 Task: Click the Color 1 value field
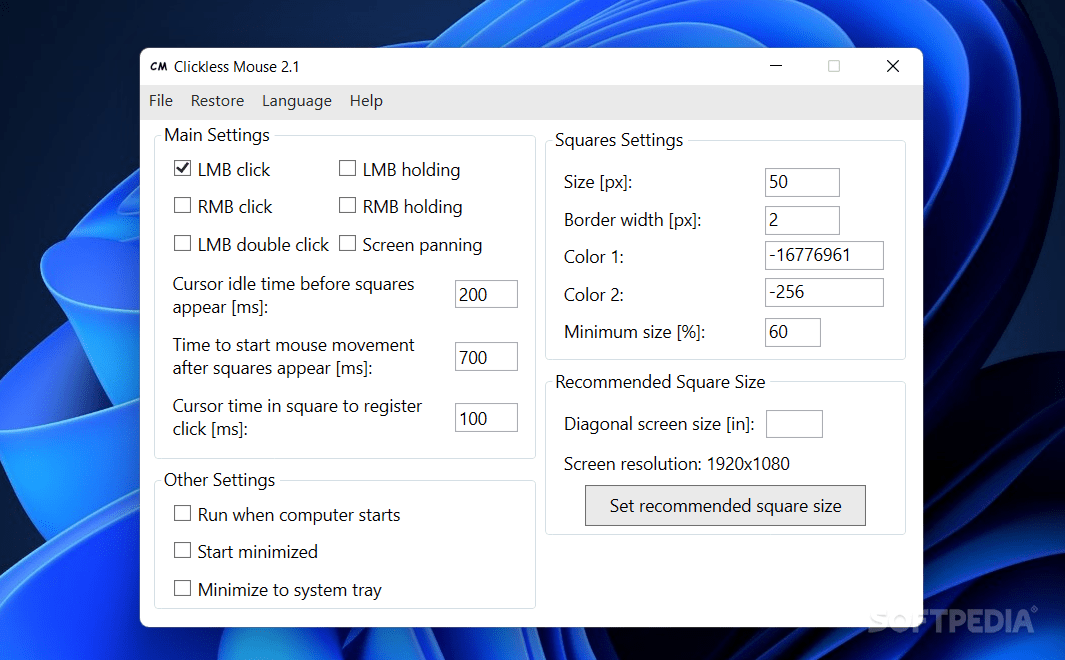(x=824, y=255)
